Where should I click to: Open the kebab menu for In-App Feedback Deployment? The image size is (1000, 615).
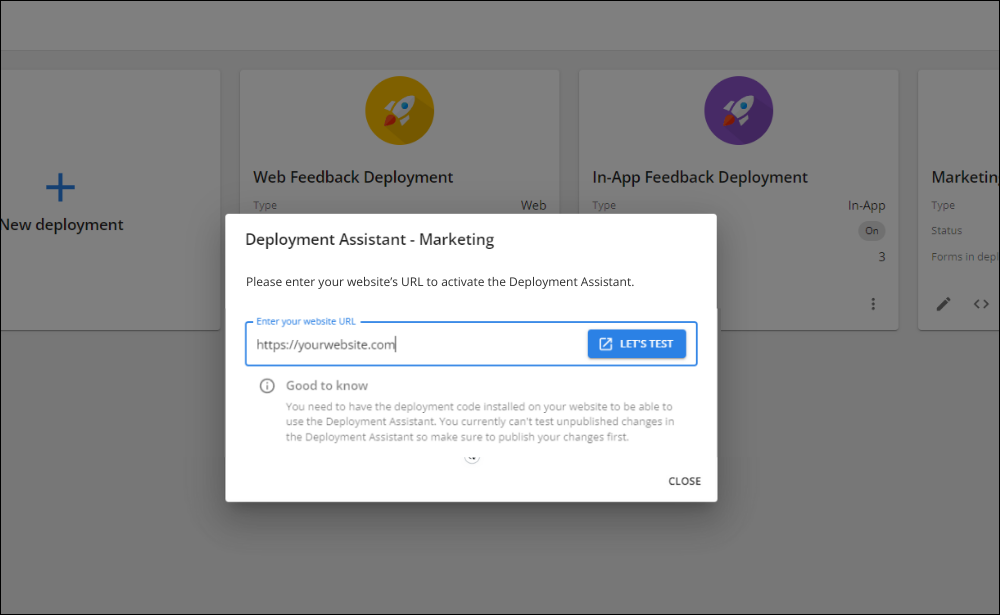pyautogui.click(x=873, y=303)
